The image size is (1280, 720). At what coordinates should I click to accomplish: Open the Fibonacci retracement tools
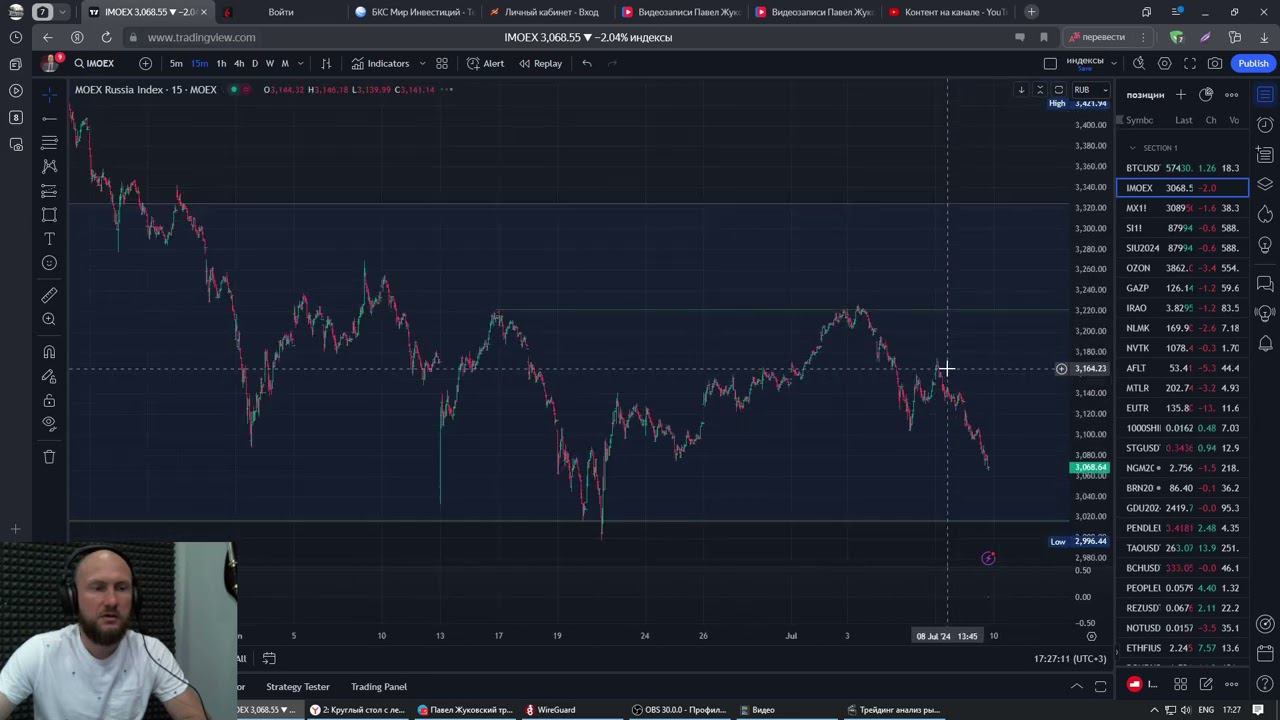point(49,142)
